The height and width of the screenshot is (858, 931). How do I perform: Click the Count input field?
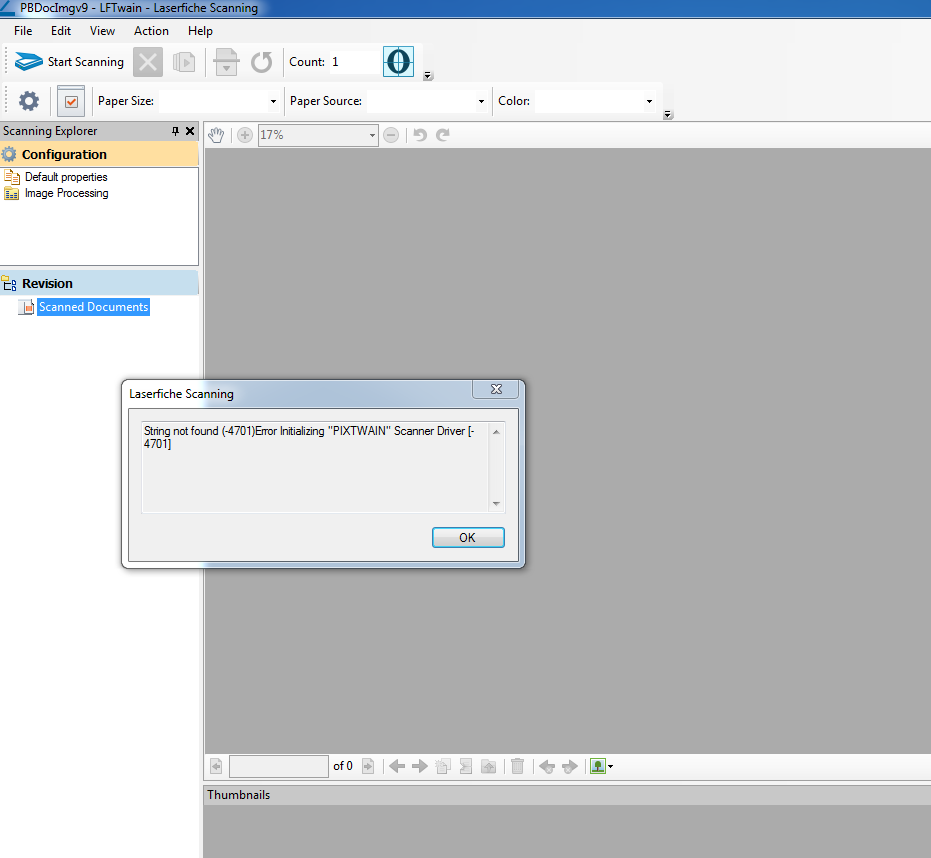[x=354, y=62]
